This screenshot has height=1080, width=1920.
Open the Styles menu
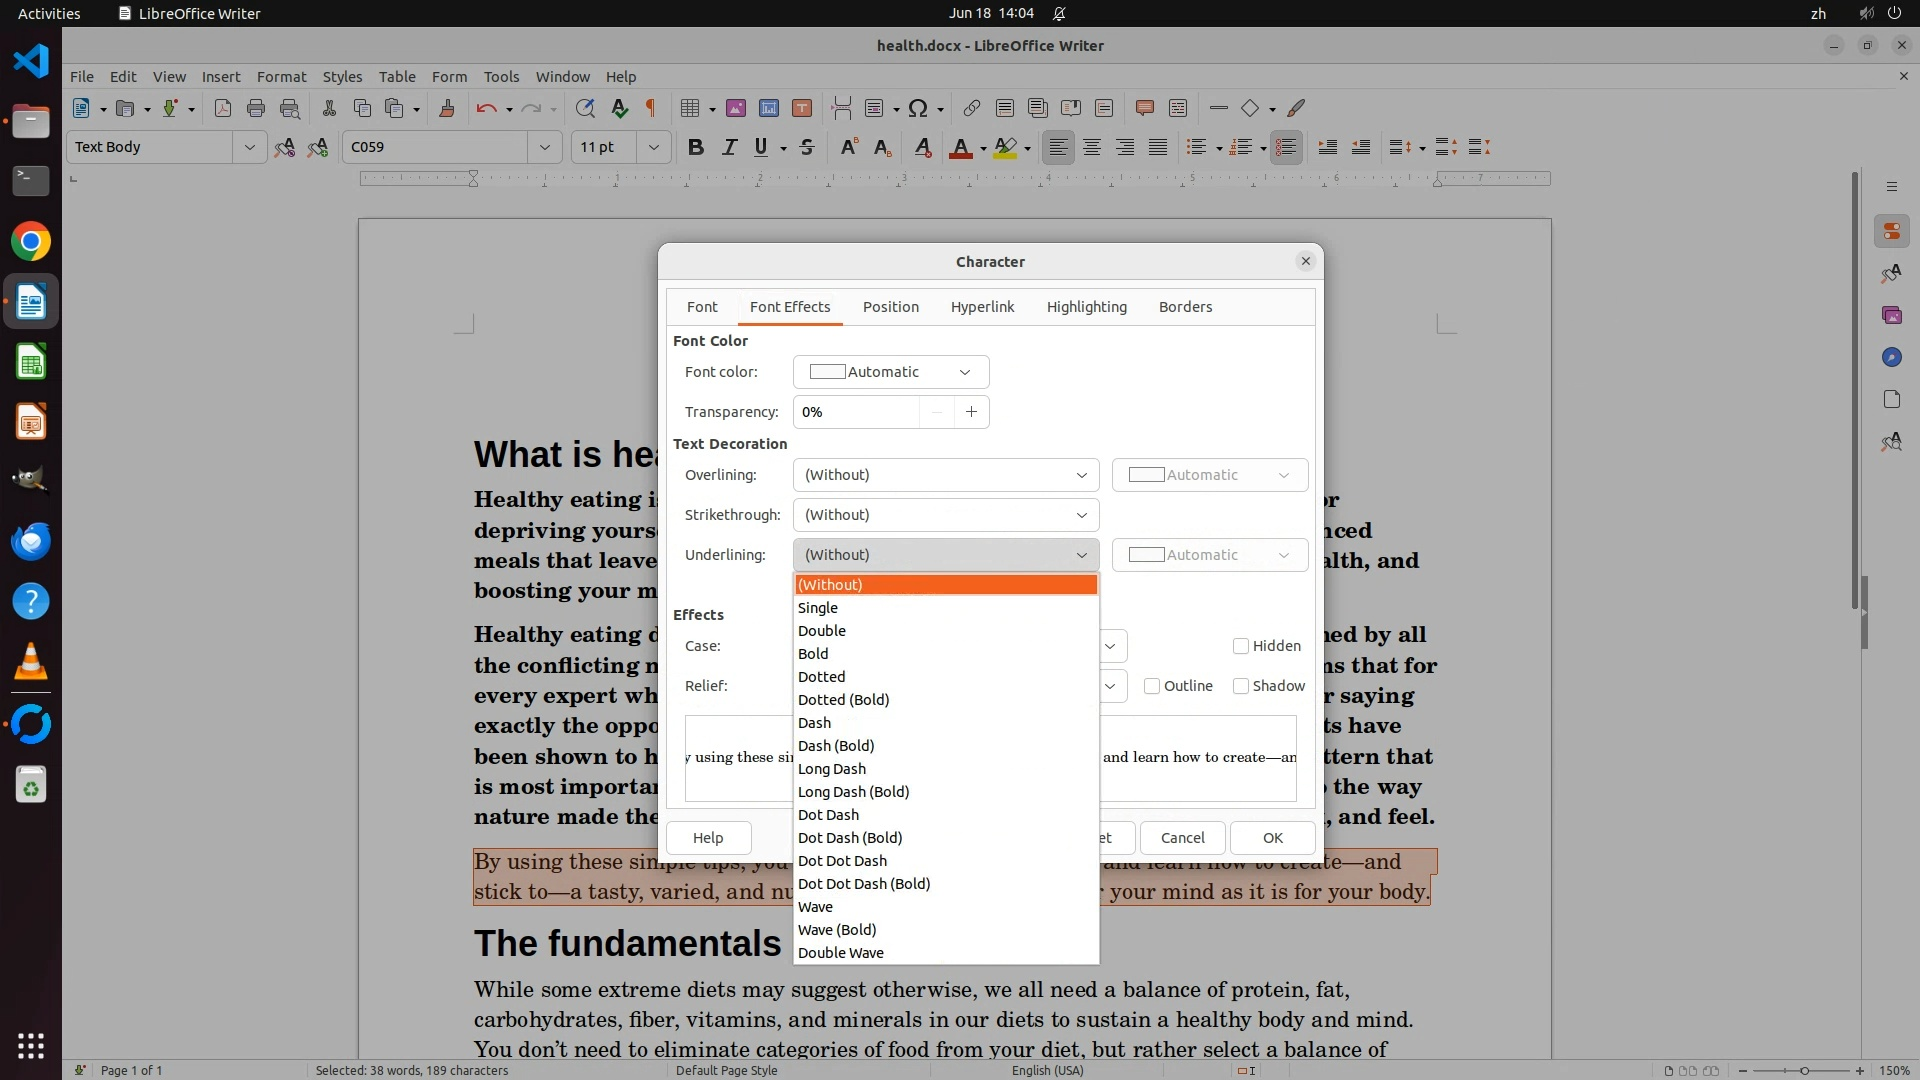coord(342,77)
